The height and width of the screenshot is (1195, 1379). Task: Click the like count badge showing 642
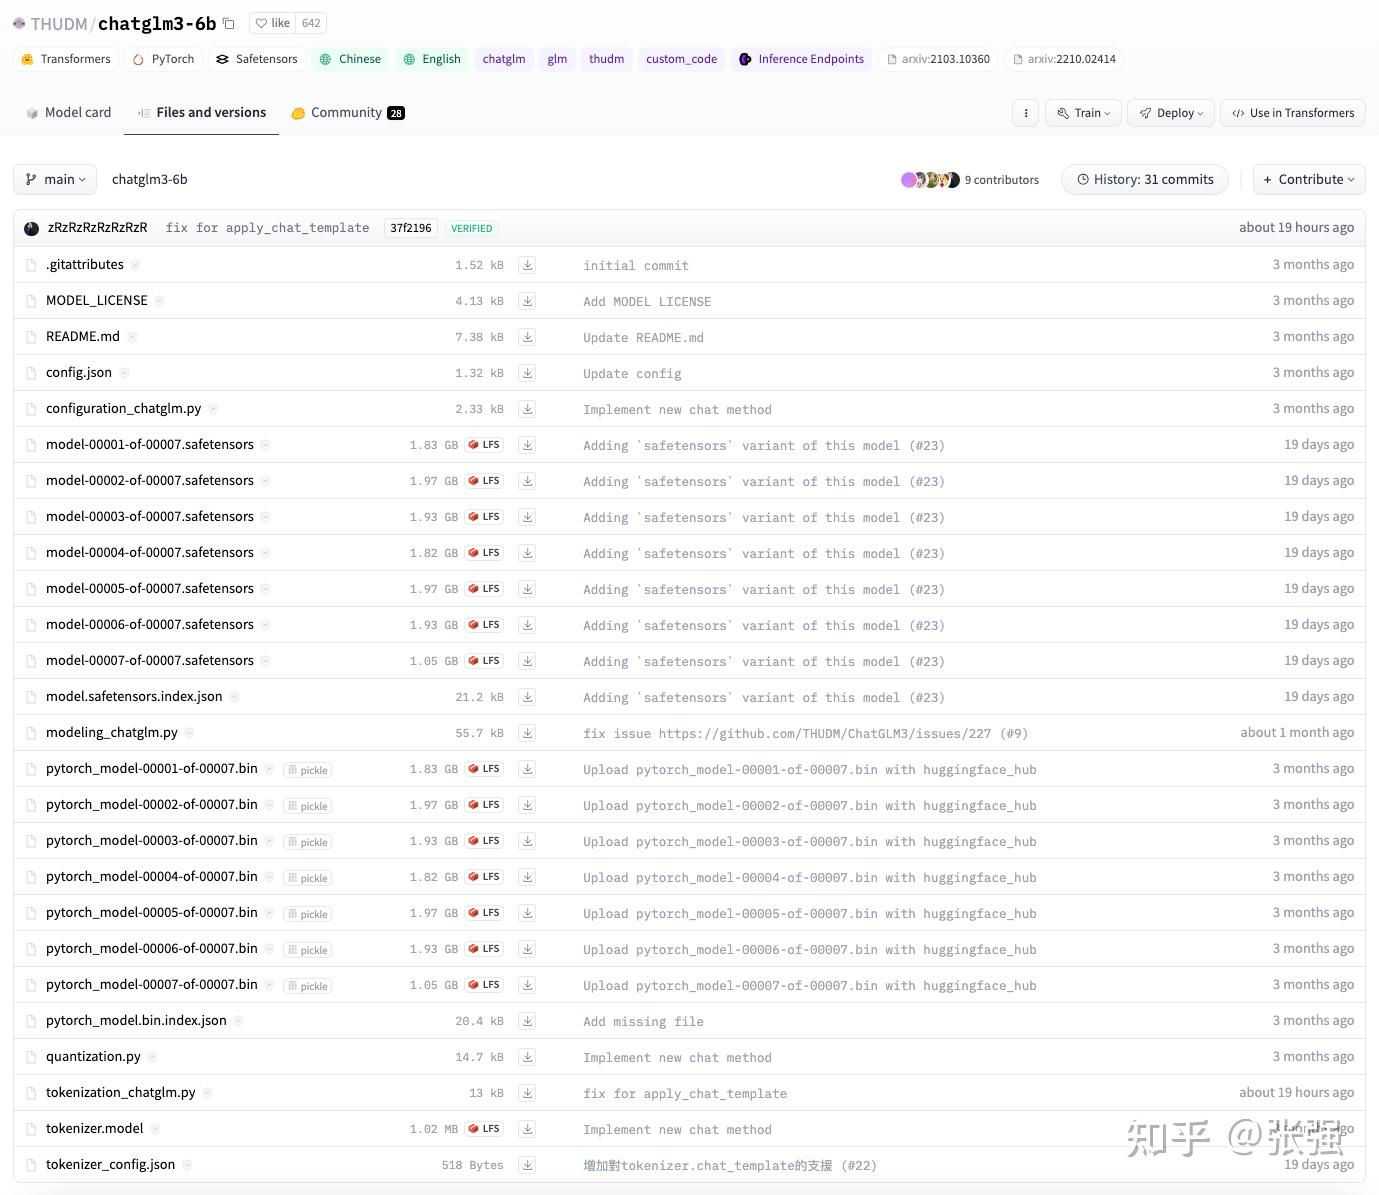click(x=311, y=22)
